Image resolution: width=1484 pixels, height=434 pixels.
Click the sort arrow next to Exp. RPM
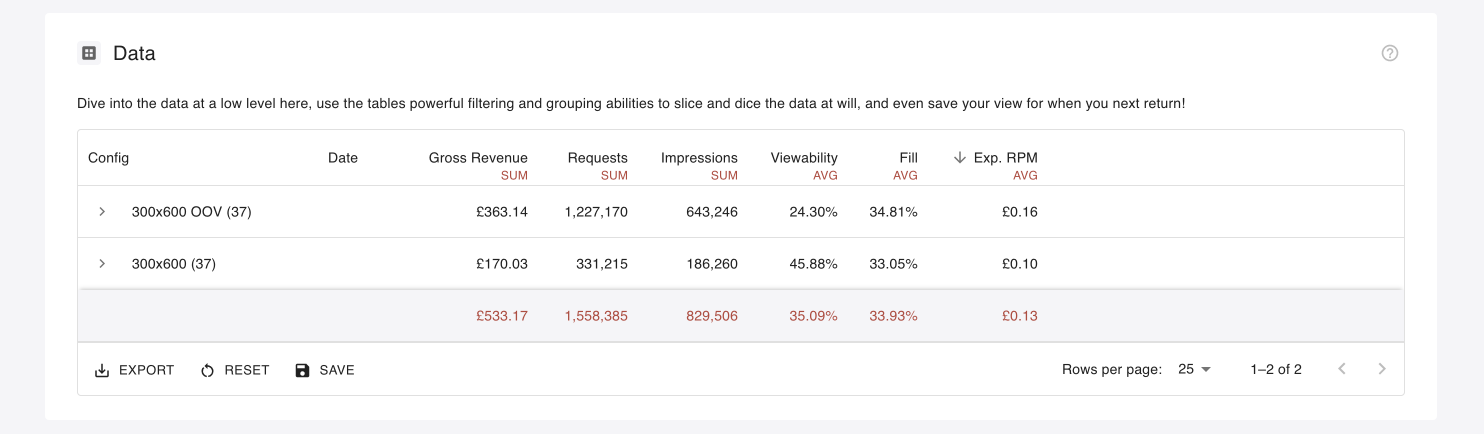960,157
